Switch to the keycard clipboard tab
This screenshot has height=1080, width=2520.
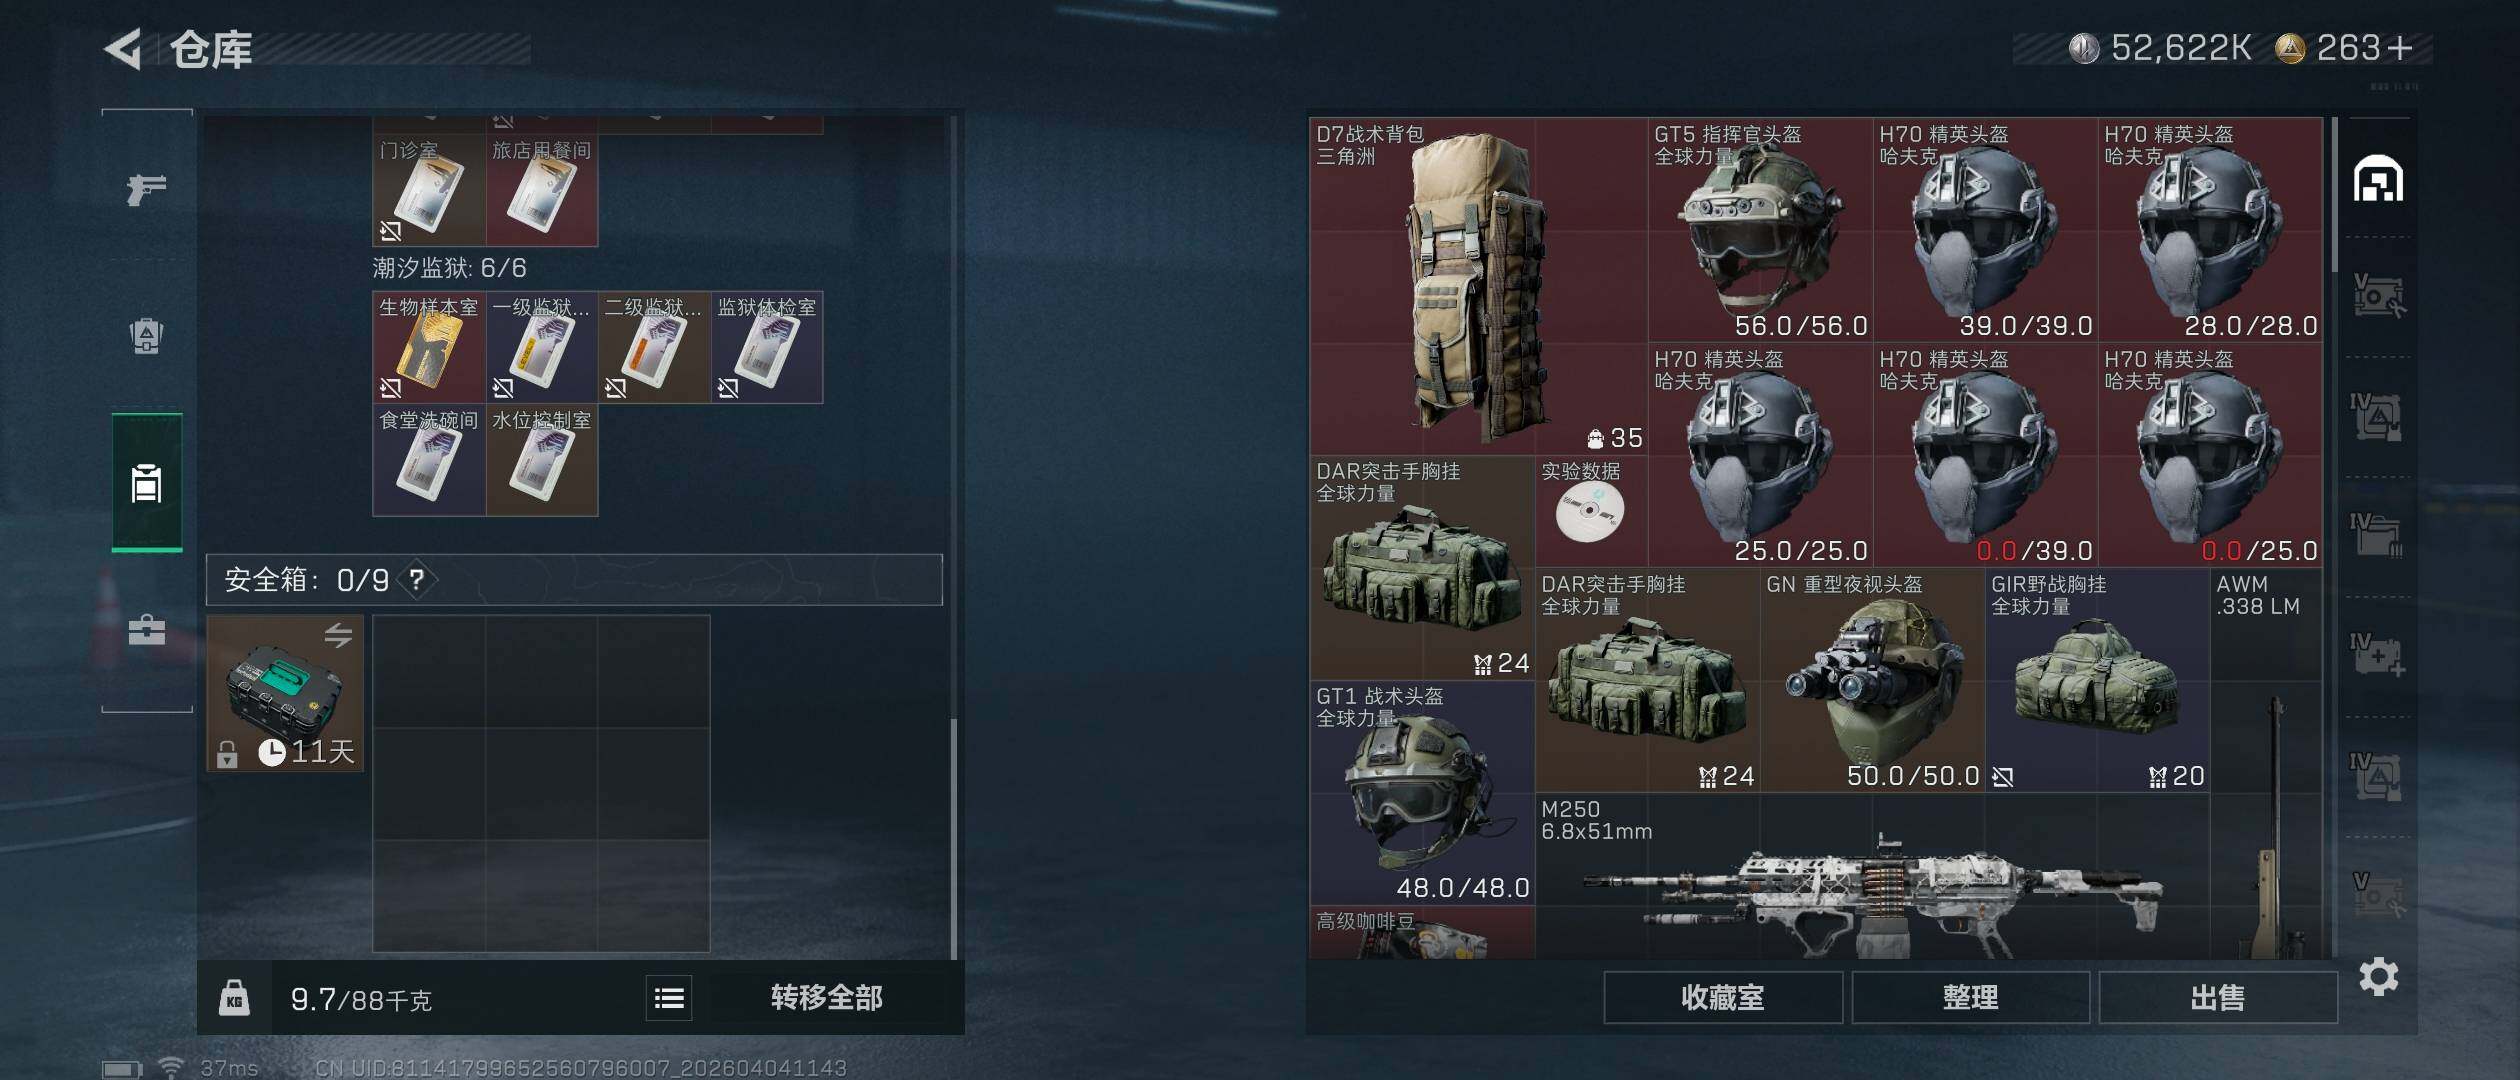(146, 483)
